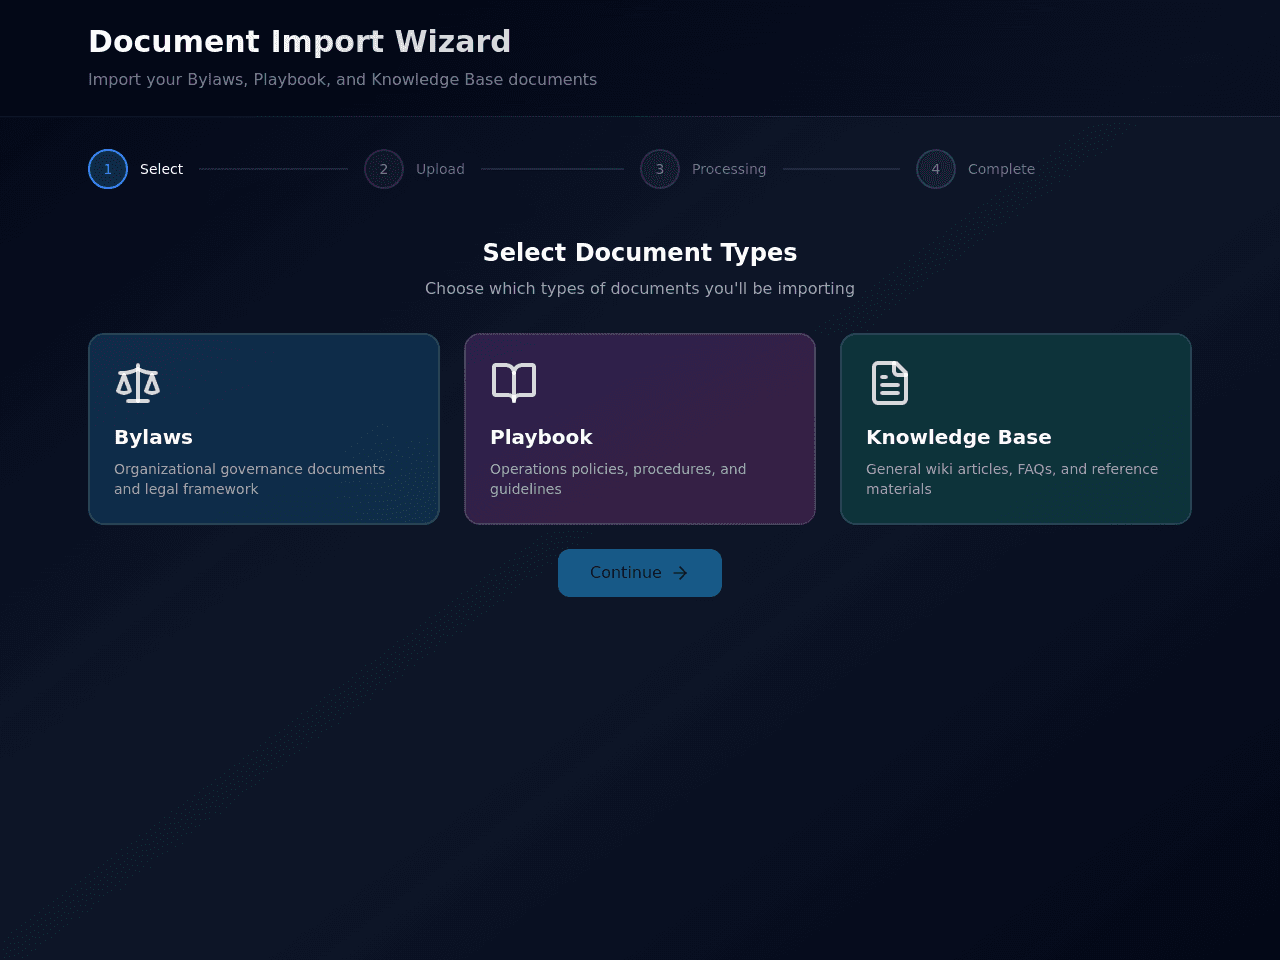Select the Knowledge Base document type card
1280x960 pixels.
1016,429
